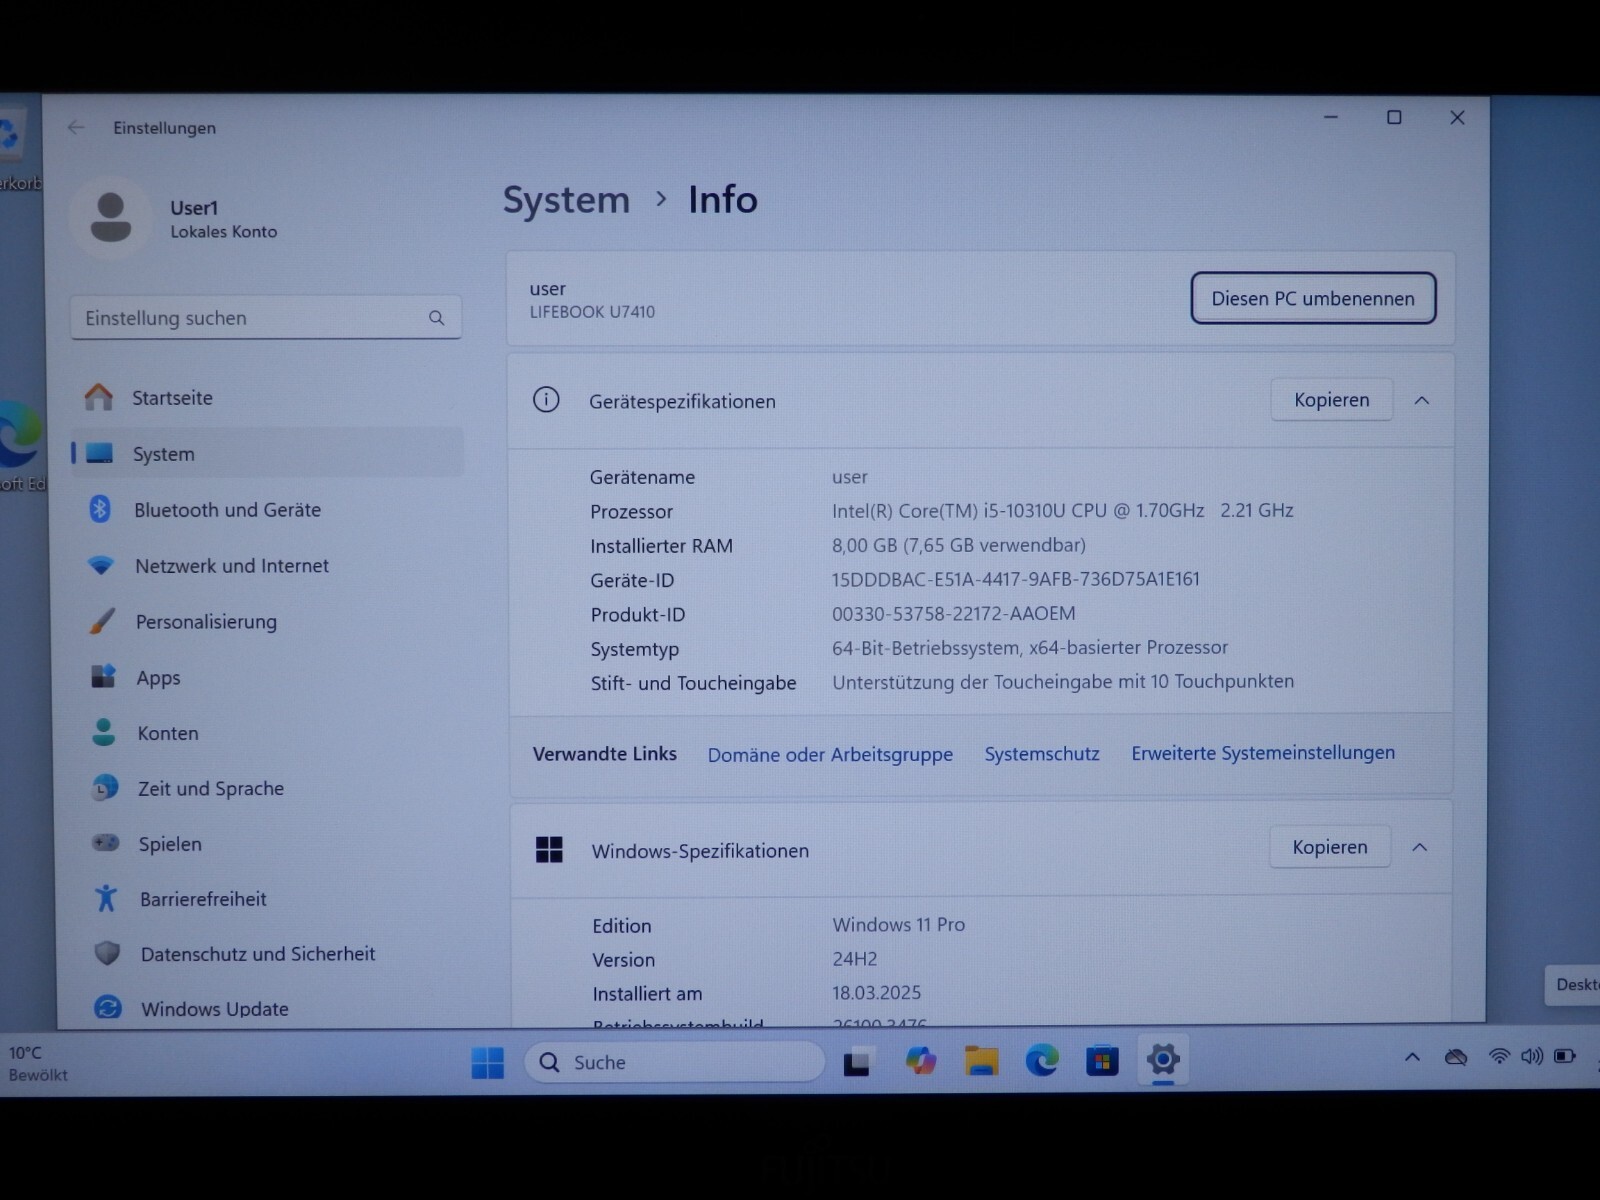Open the Windows Start menu
Viewport: 1600px width, 1200px height.
(x=488, y=1062)
